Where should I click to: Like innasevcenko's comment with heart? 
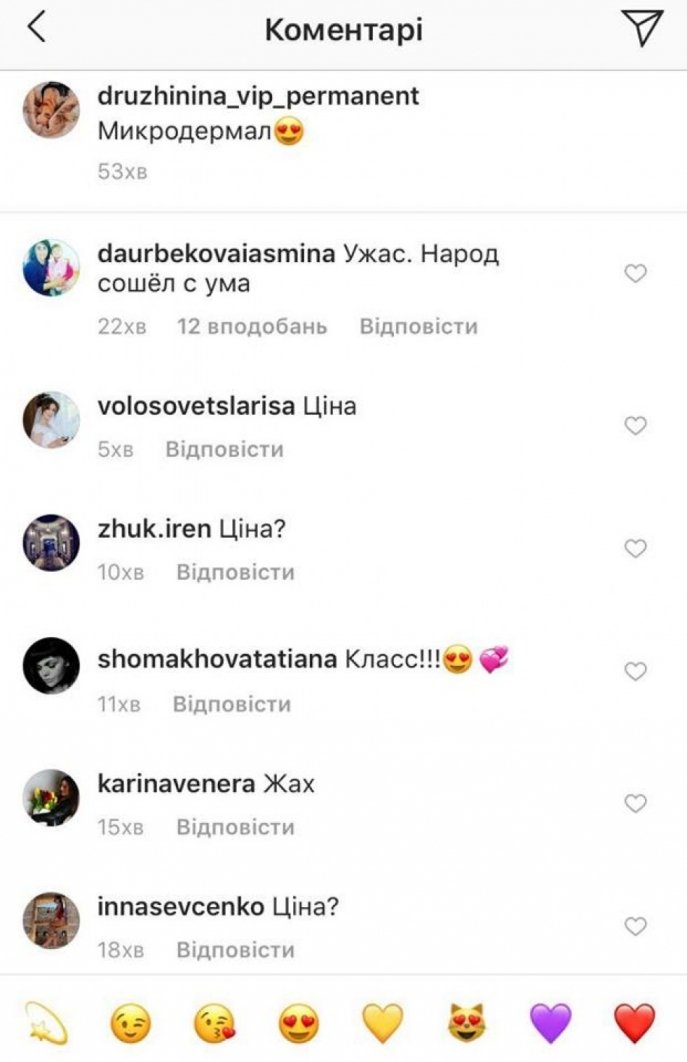pos(635,926)
